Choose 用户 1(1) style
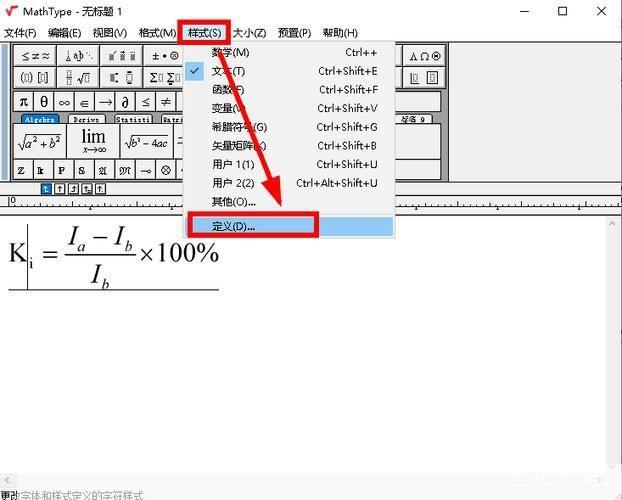 coord(289,165)
